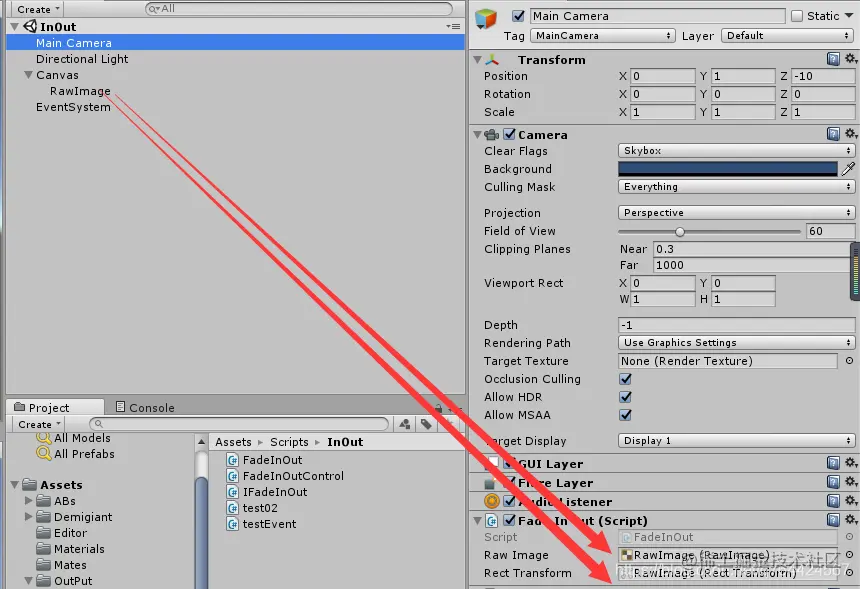This screenshot has height=589, width=860.
Task: Open the Layer dropdown Default
Action: 787,36
